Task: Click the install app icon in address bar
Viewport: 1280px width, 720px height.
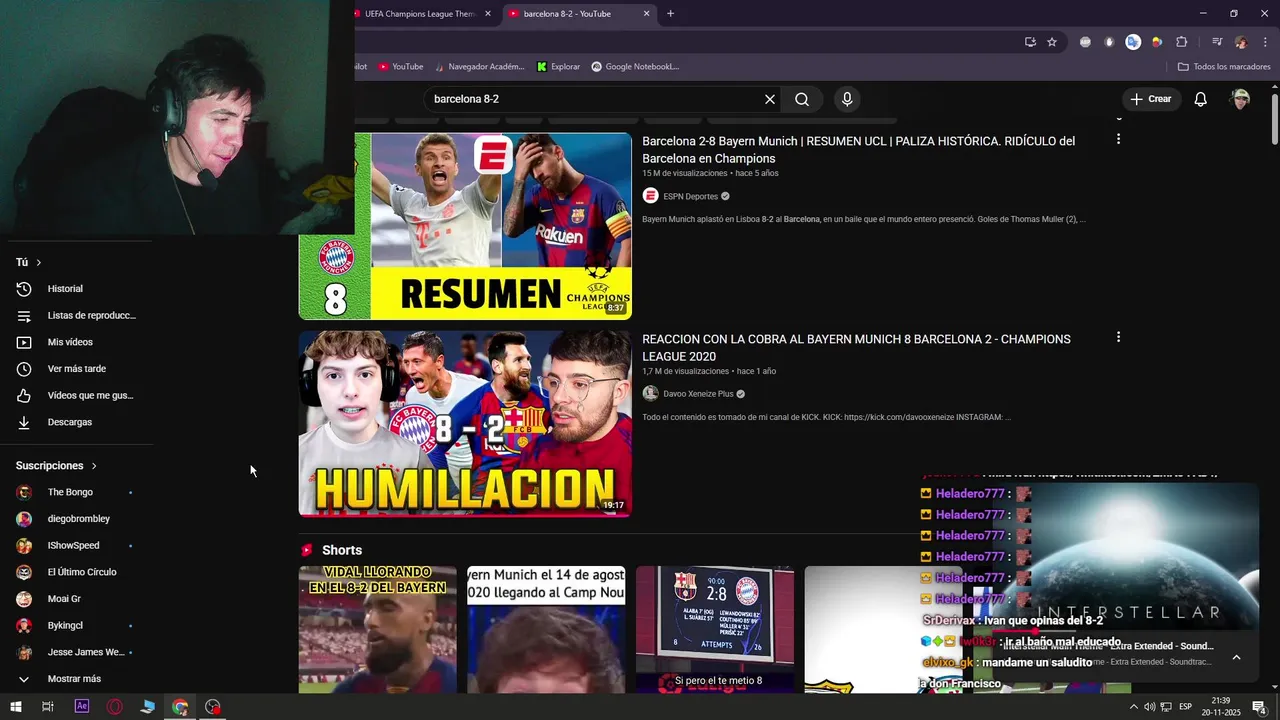Action: pos(1030,42)
